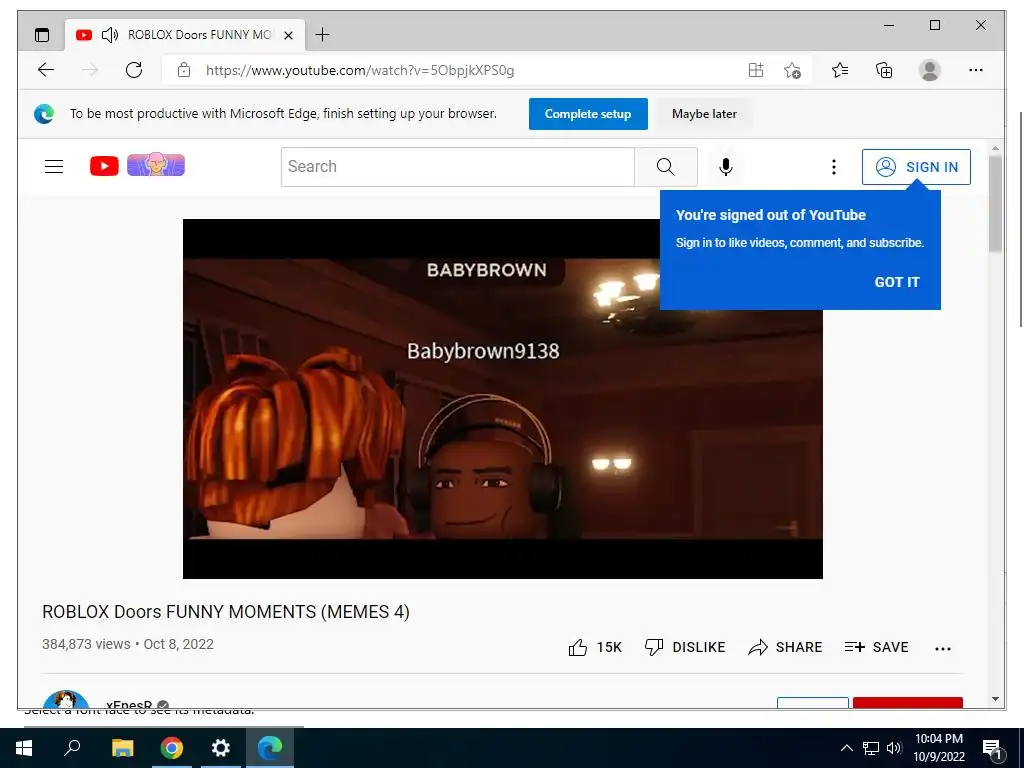The image size is (1024, 768).
Task: Click the 384,873 views text
Action: [86, 644]
